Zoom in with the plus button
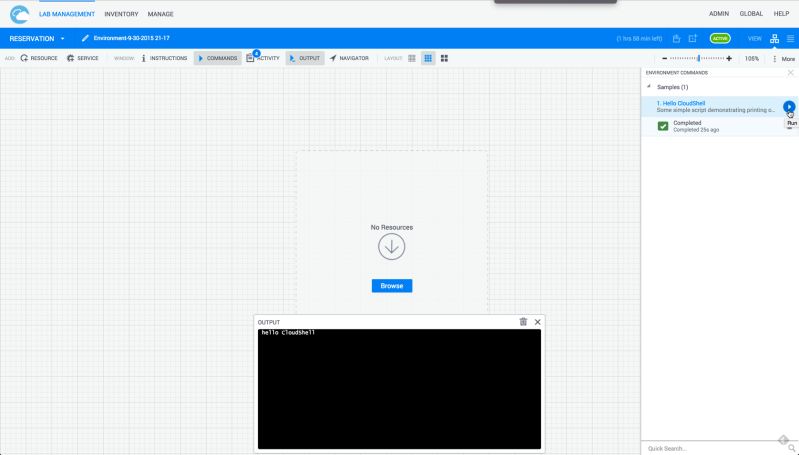 pos(729,59)
